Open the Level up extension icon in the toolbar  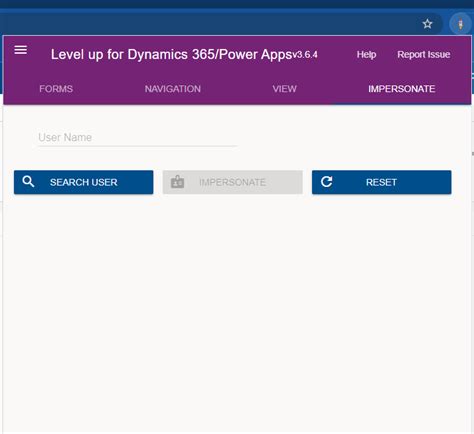[460, 24]
